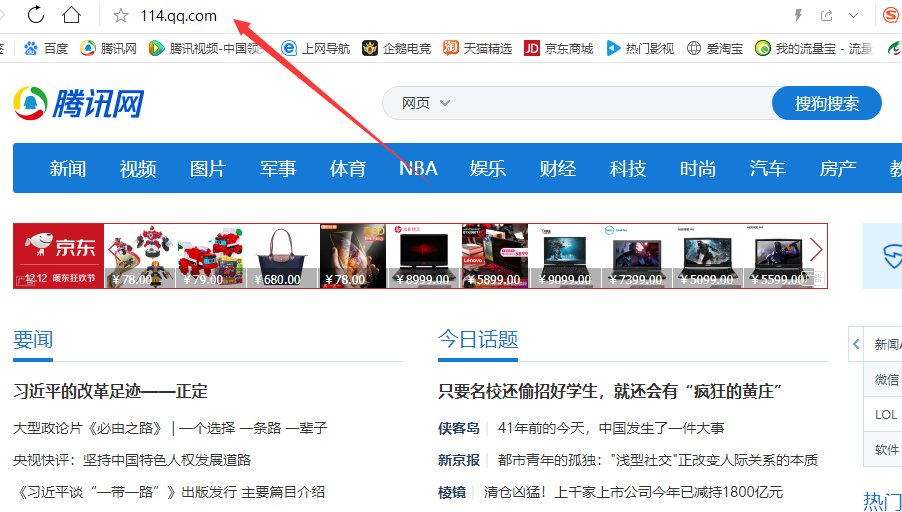Image resolution: width=902 pixels, height=512 pixels.
Task: Open the 体育 navigation tab
Action: 348,169
